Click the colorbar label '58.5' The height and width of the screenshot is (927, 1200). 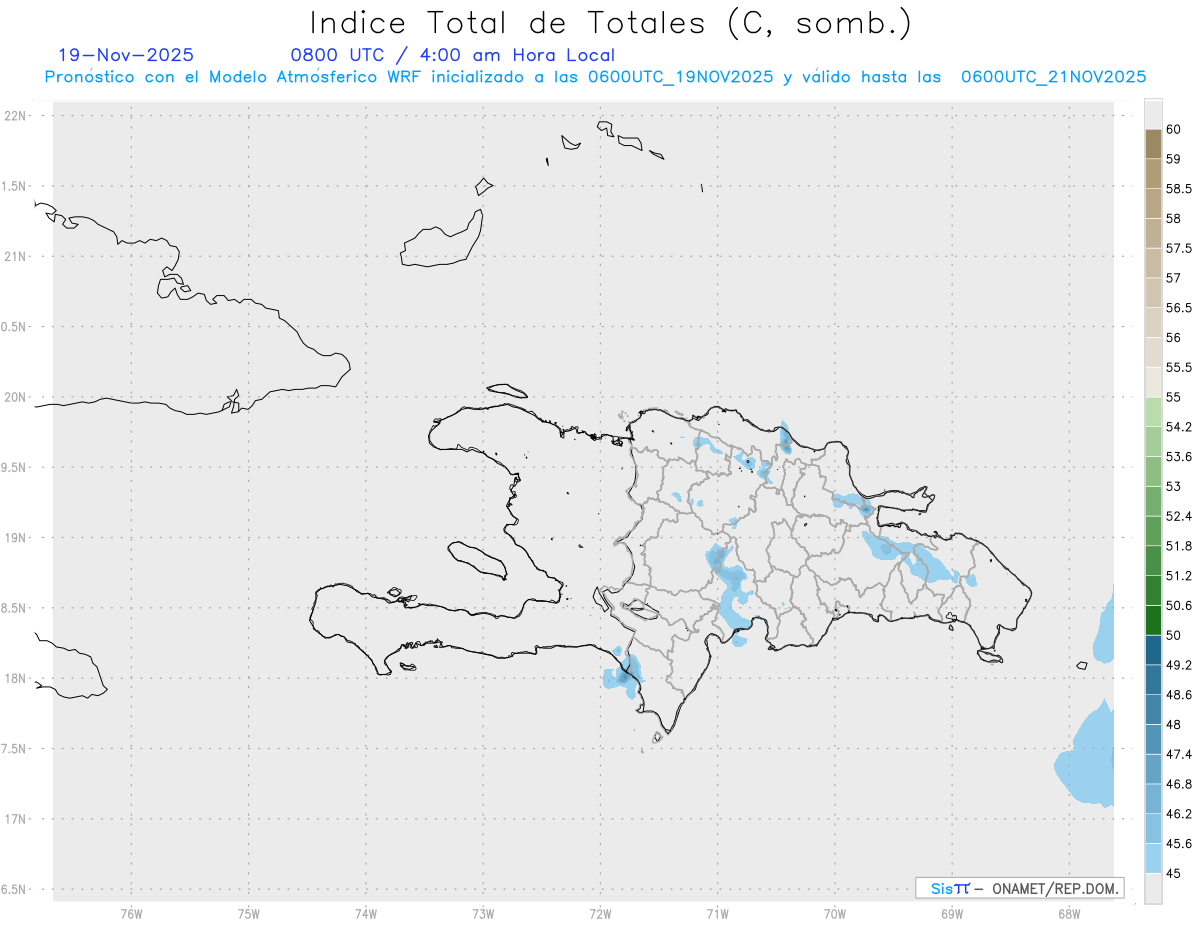[1179, 188]
